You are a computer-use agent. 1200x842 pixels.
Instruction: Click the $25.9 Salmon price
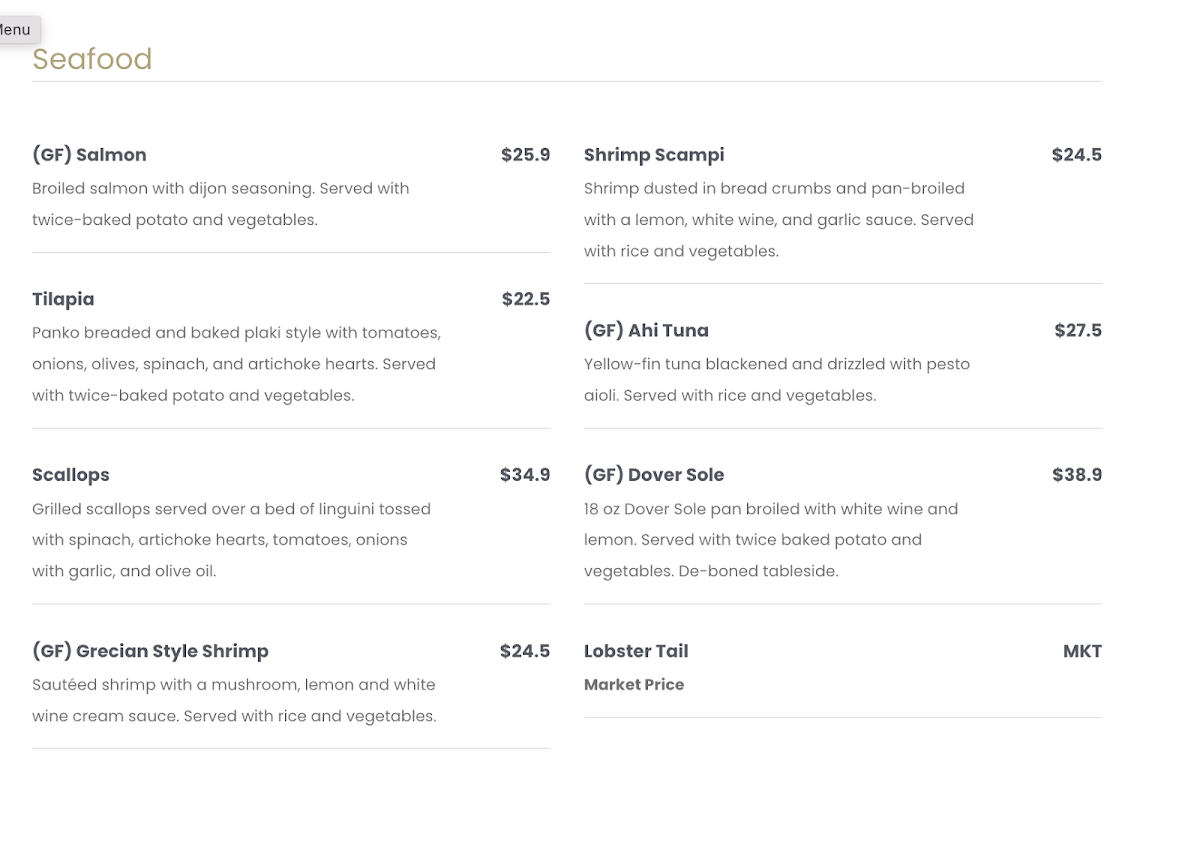pyautogui.click(x=525, y=155)
